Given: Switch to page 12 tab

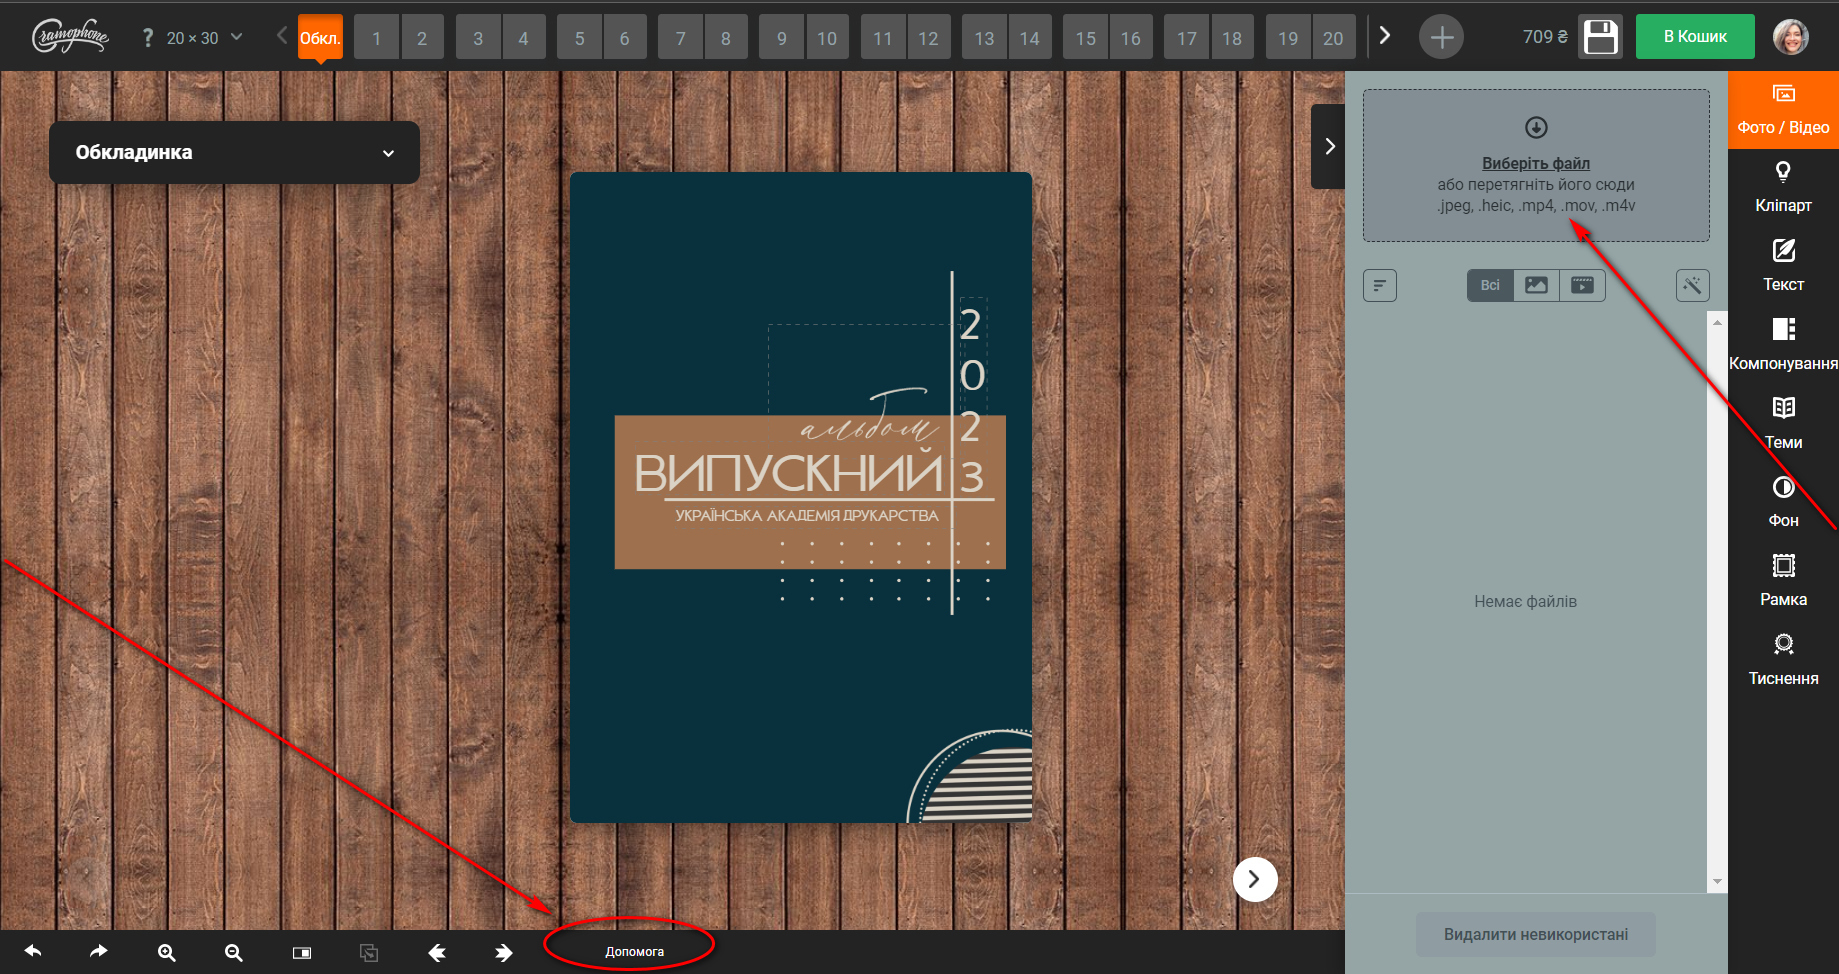Looking at the screenshot, I should [928, 38].
